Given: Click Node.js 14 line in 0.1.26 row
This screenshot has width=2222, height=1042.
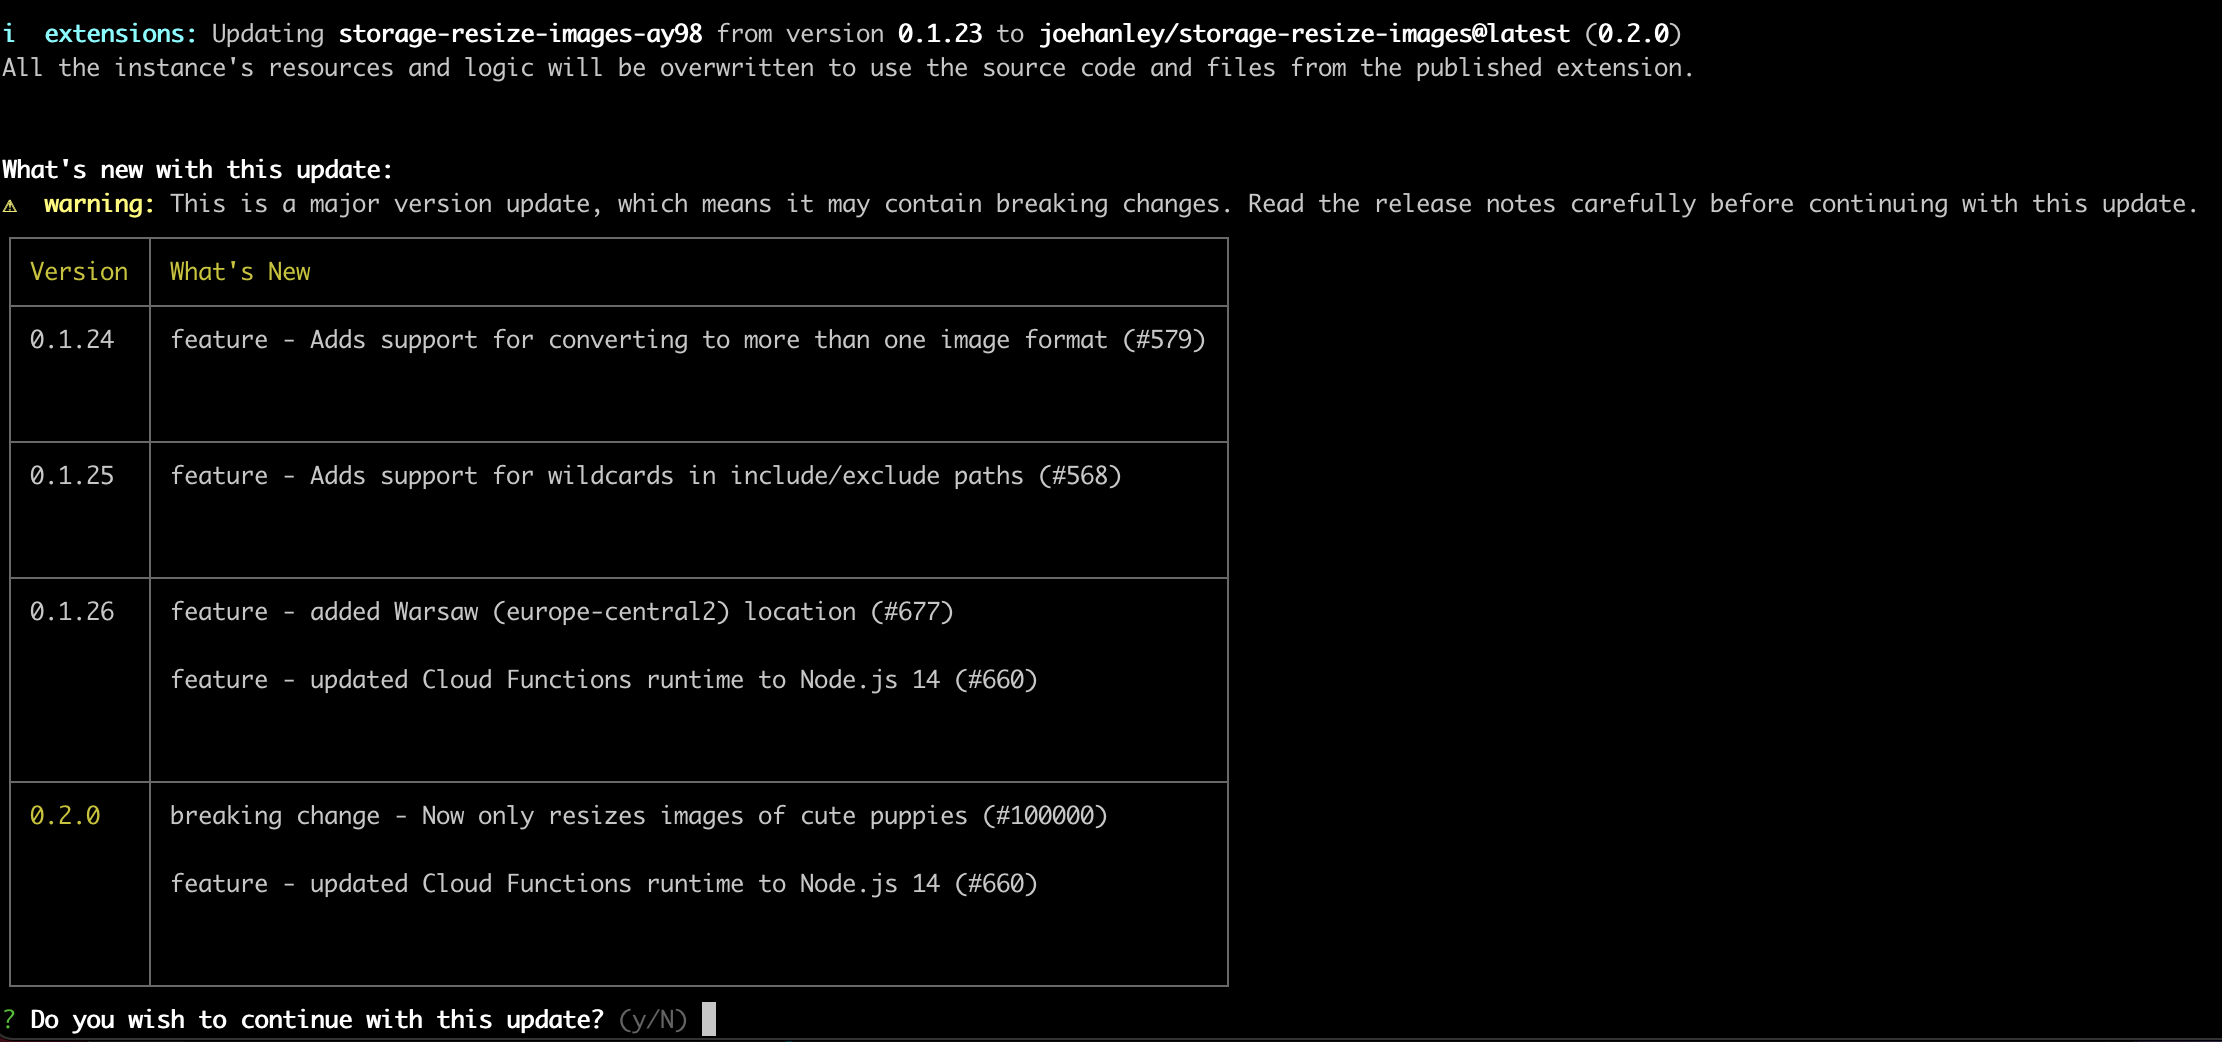Looking at the screenshot, I should (x=604, y=680).
